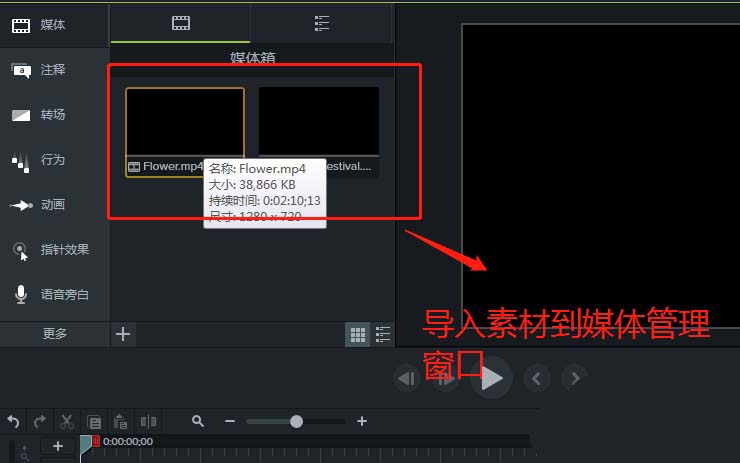Image resolution: width=740 pixels, height=463 pixels.
Task: Open the 媒体 (Media) sidebar tab
Action: 54,25
